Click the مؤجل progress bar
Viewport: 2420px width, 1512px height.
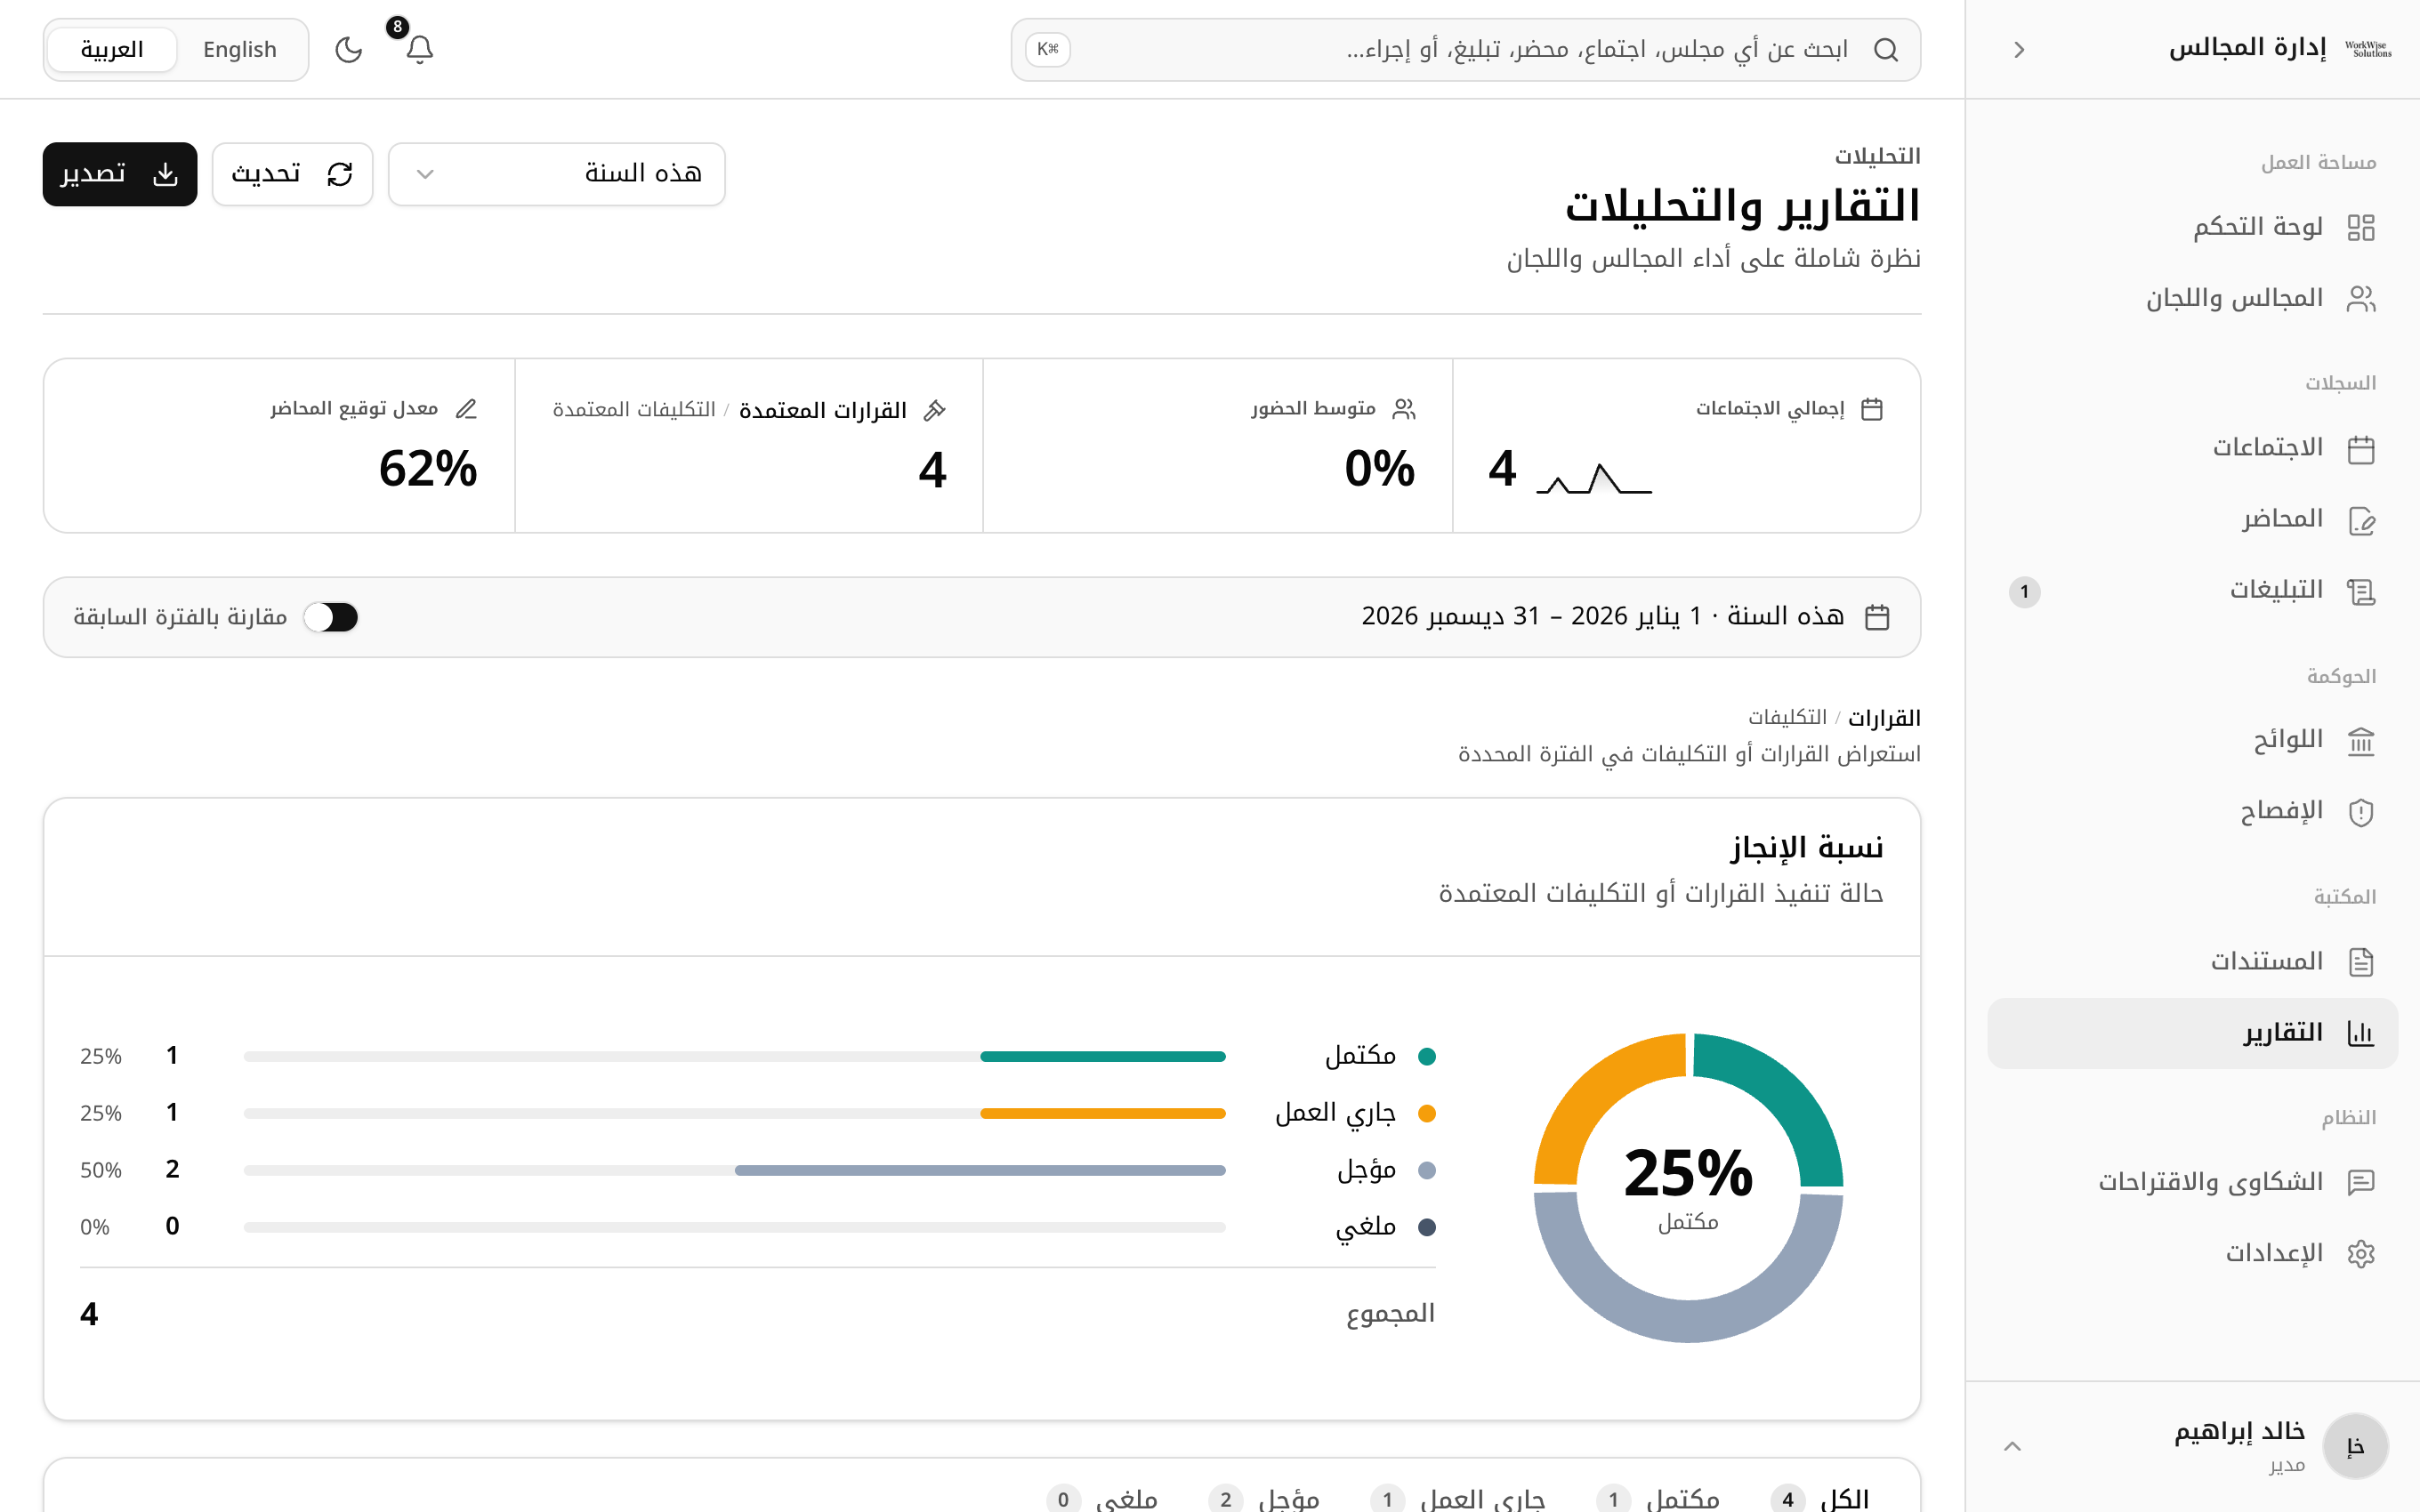click(980, 1170)
